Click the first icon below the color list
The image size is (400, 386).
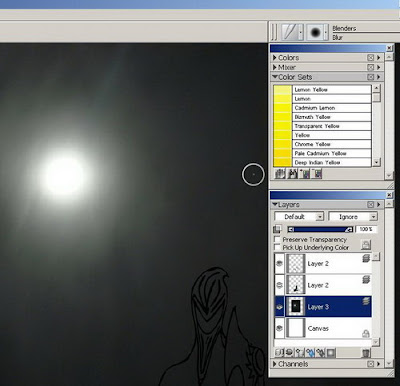pyautogui.click(x=280, y=173)
